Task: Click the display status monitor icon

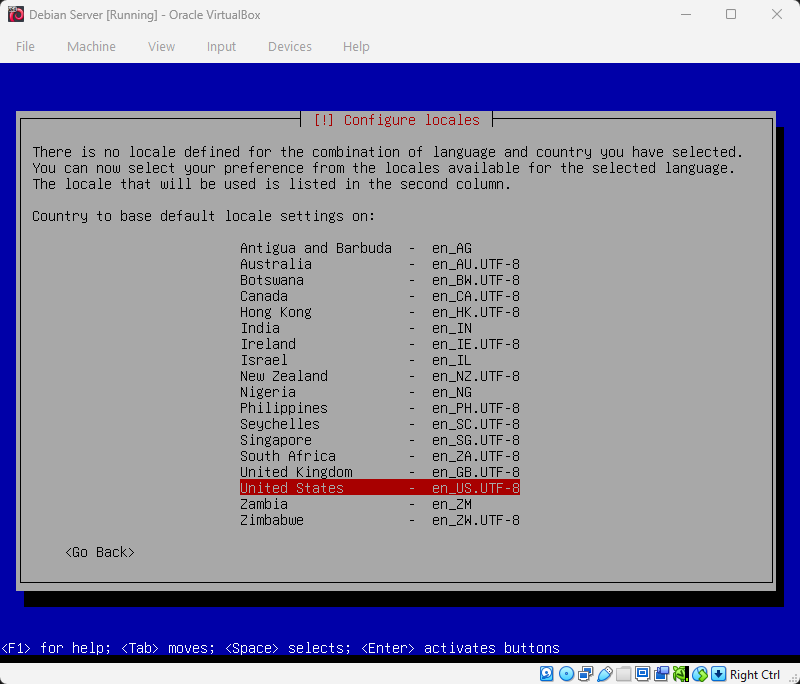Action: pyautogui.click(x=642, y=673)
